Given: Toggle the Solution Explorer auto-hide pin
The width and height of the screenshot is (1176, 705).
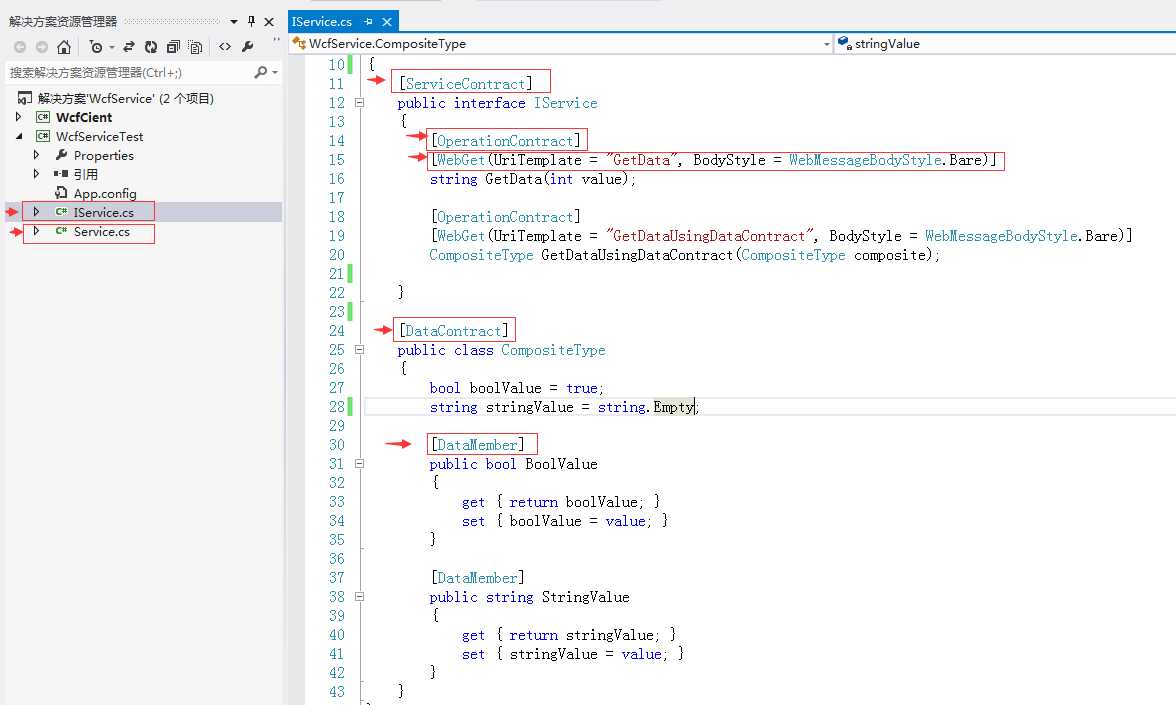Looking at the screenshot, I should pos(251,22).
